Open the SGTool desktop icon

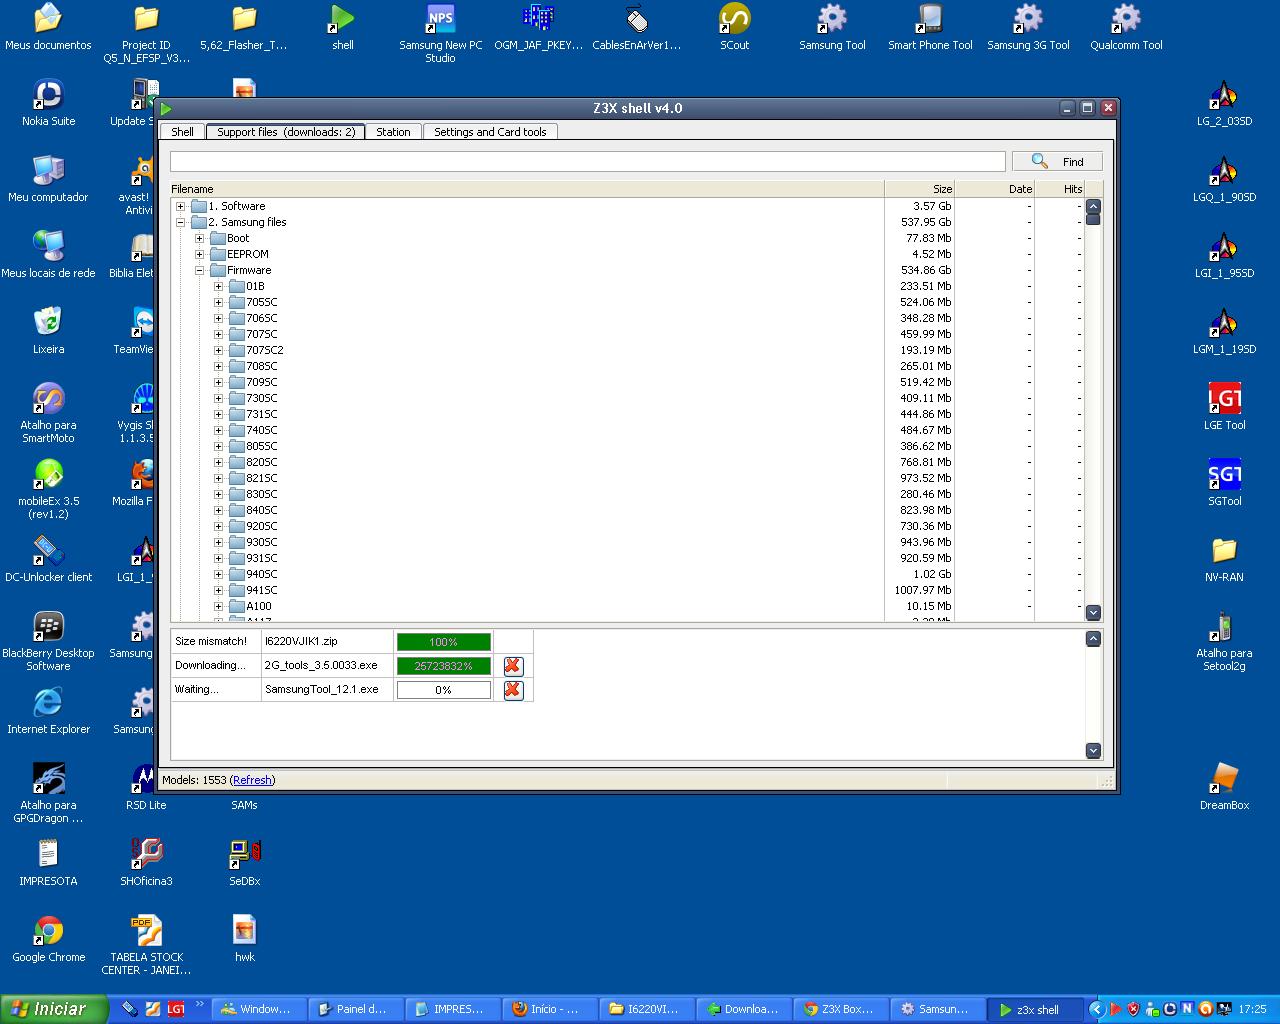pos(1224,483)
